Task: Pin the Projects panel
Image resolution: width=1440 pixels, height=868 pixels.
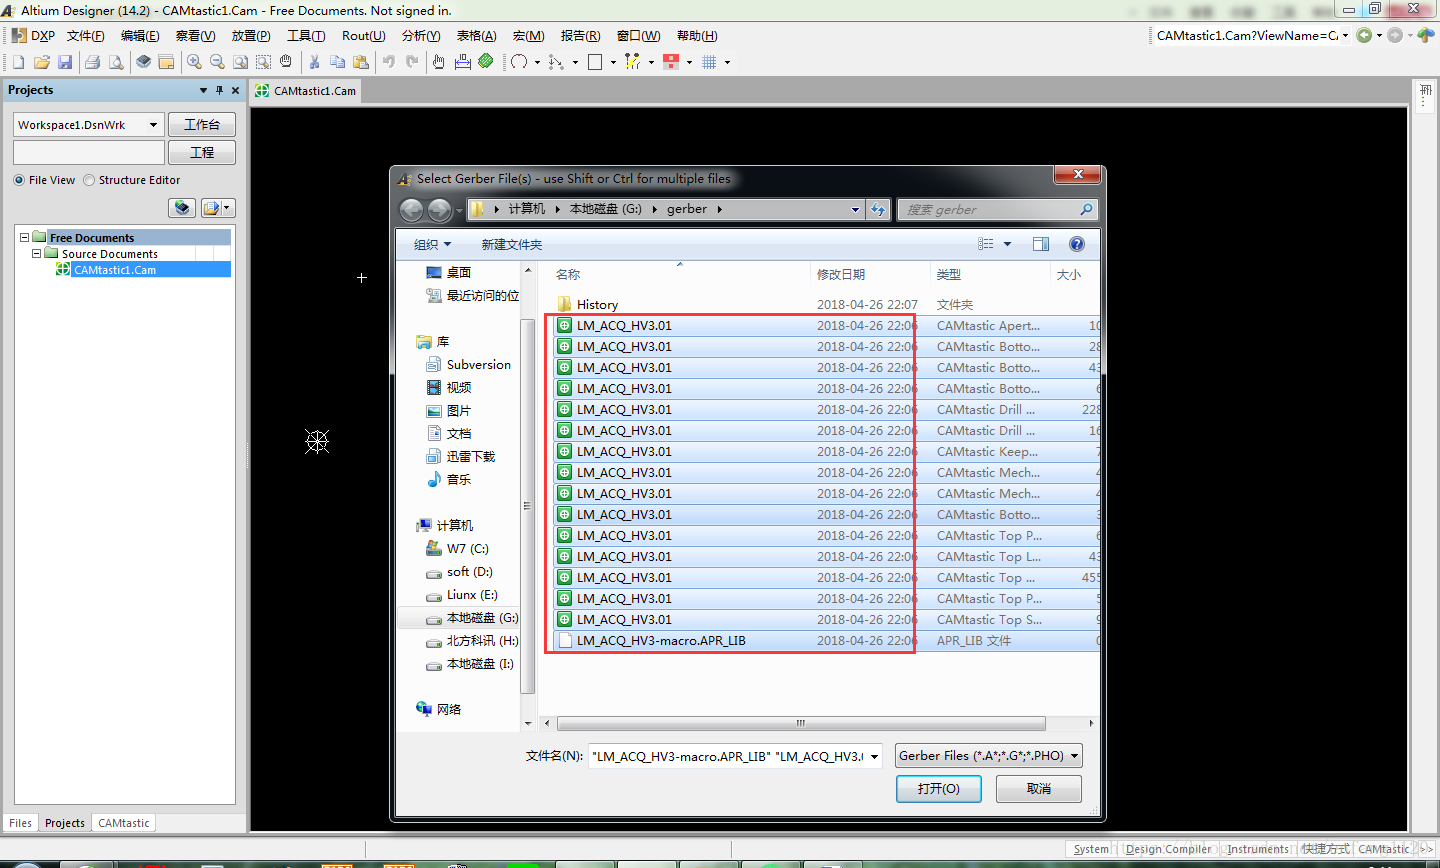Action: [x=220, y=90]
